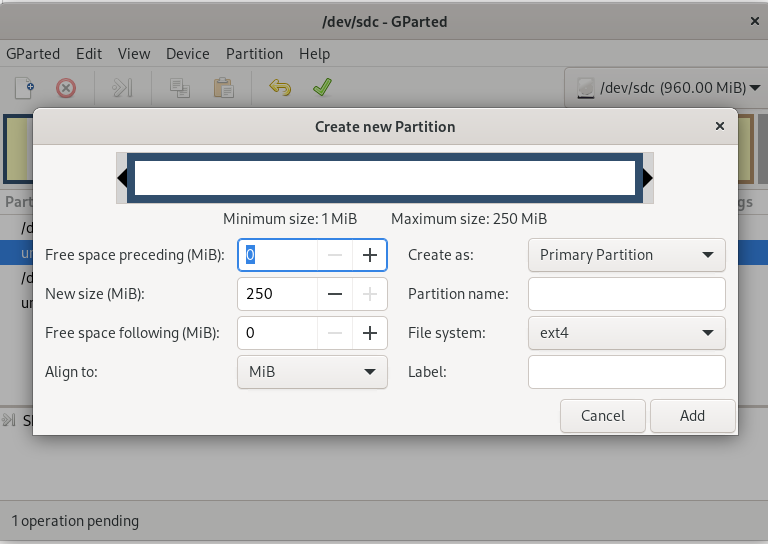Click the right resize handle arrow
The height and width of the screenshot is (544, 768).
647,178
